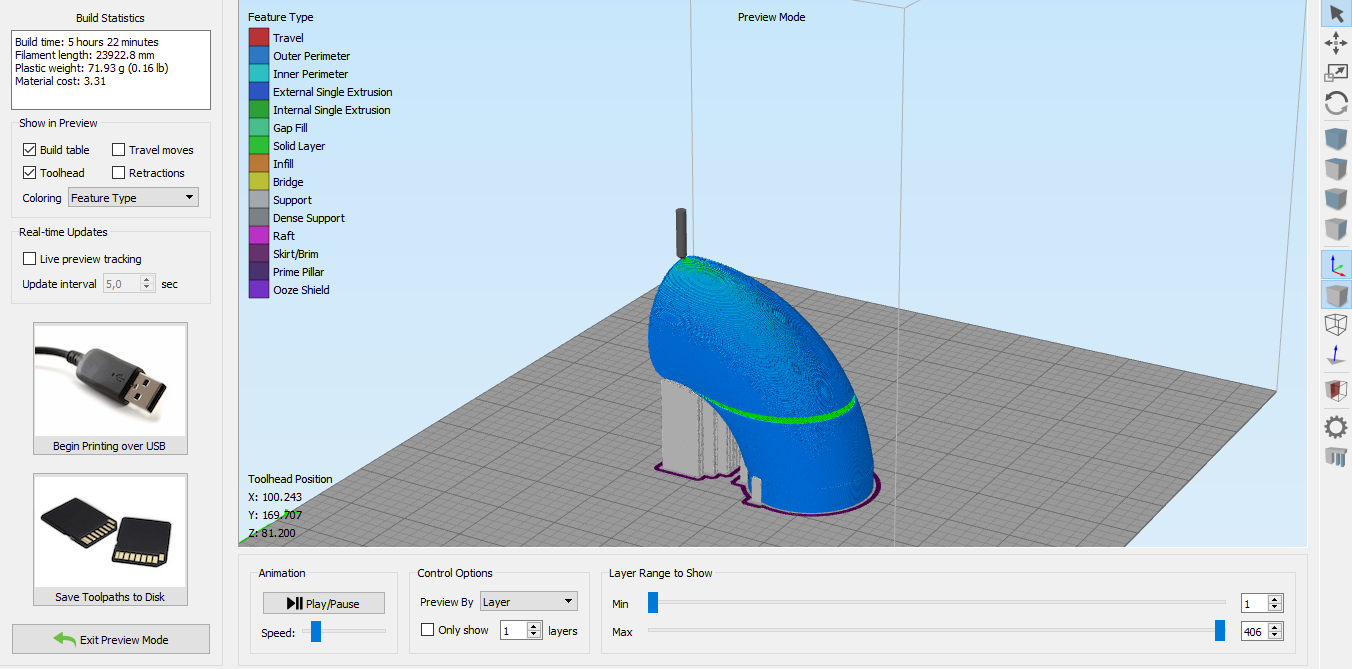Open support structures customization icon
This screenshot has height=669, width=1352.
1336,457
